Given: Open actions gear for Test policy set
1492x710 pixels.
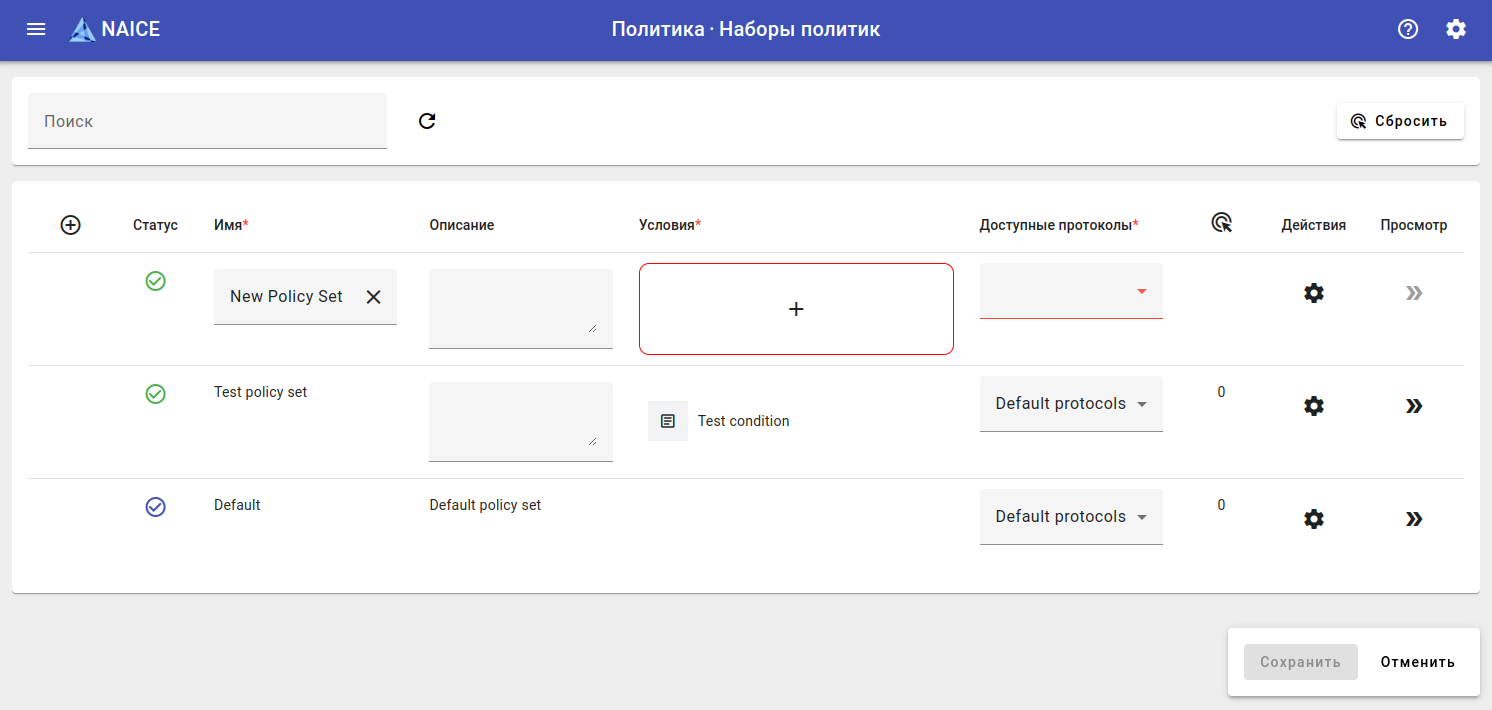Looking at the screenshot, I should (1314, 406).
